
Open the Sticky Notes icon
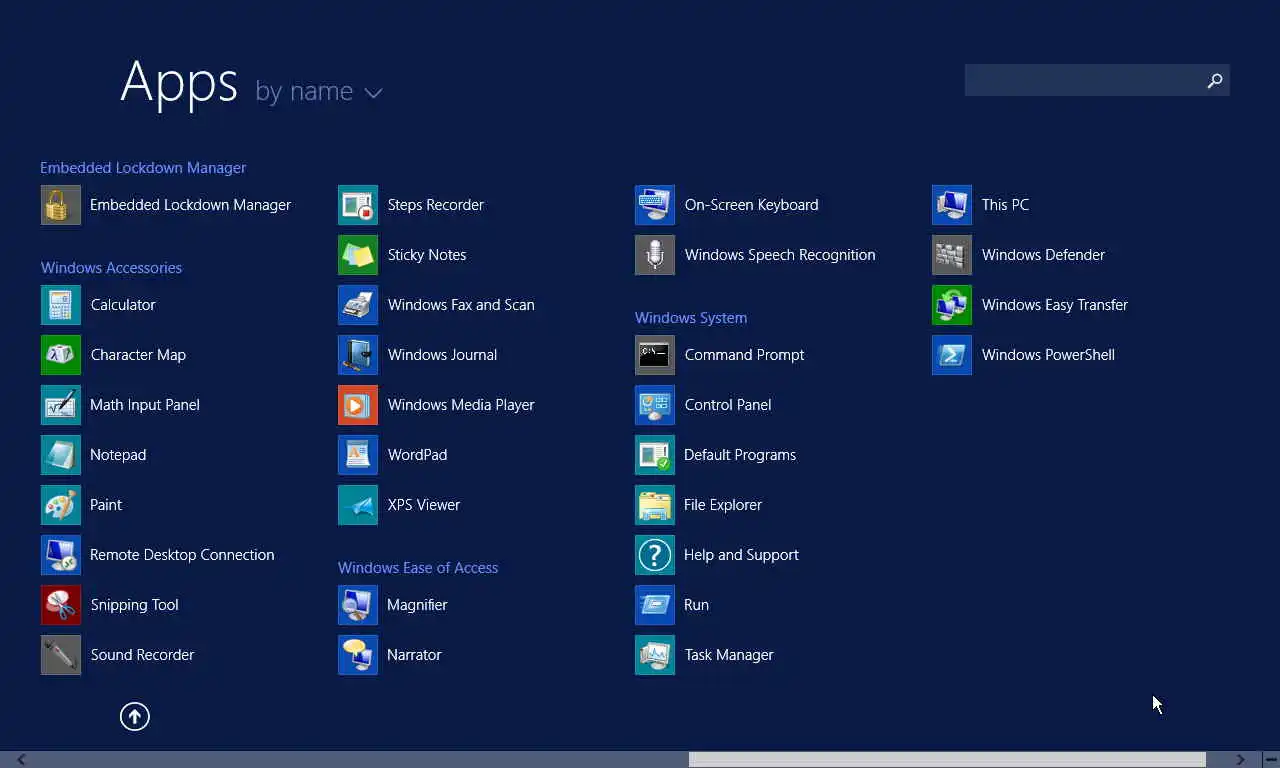pos(358,255)
